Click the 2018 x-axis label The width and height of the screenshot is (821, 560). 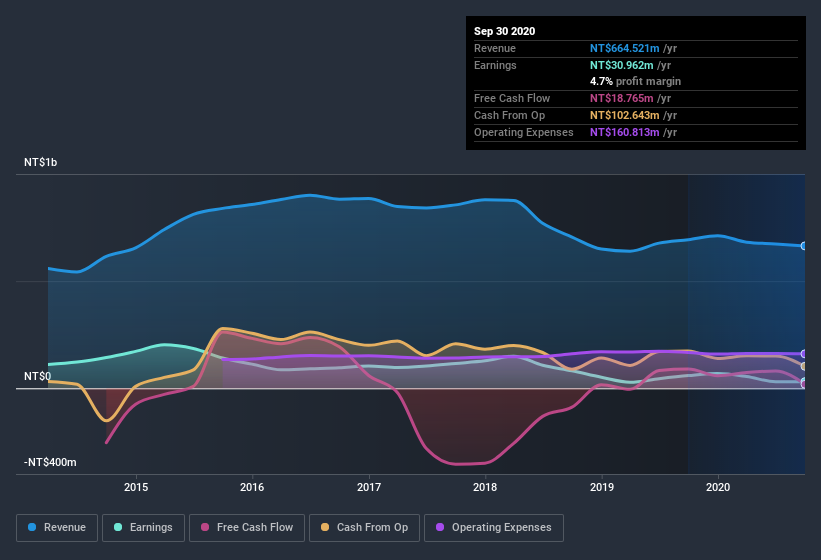tap(485, 487)
